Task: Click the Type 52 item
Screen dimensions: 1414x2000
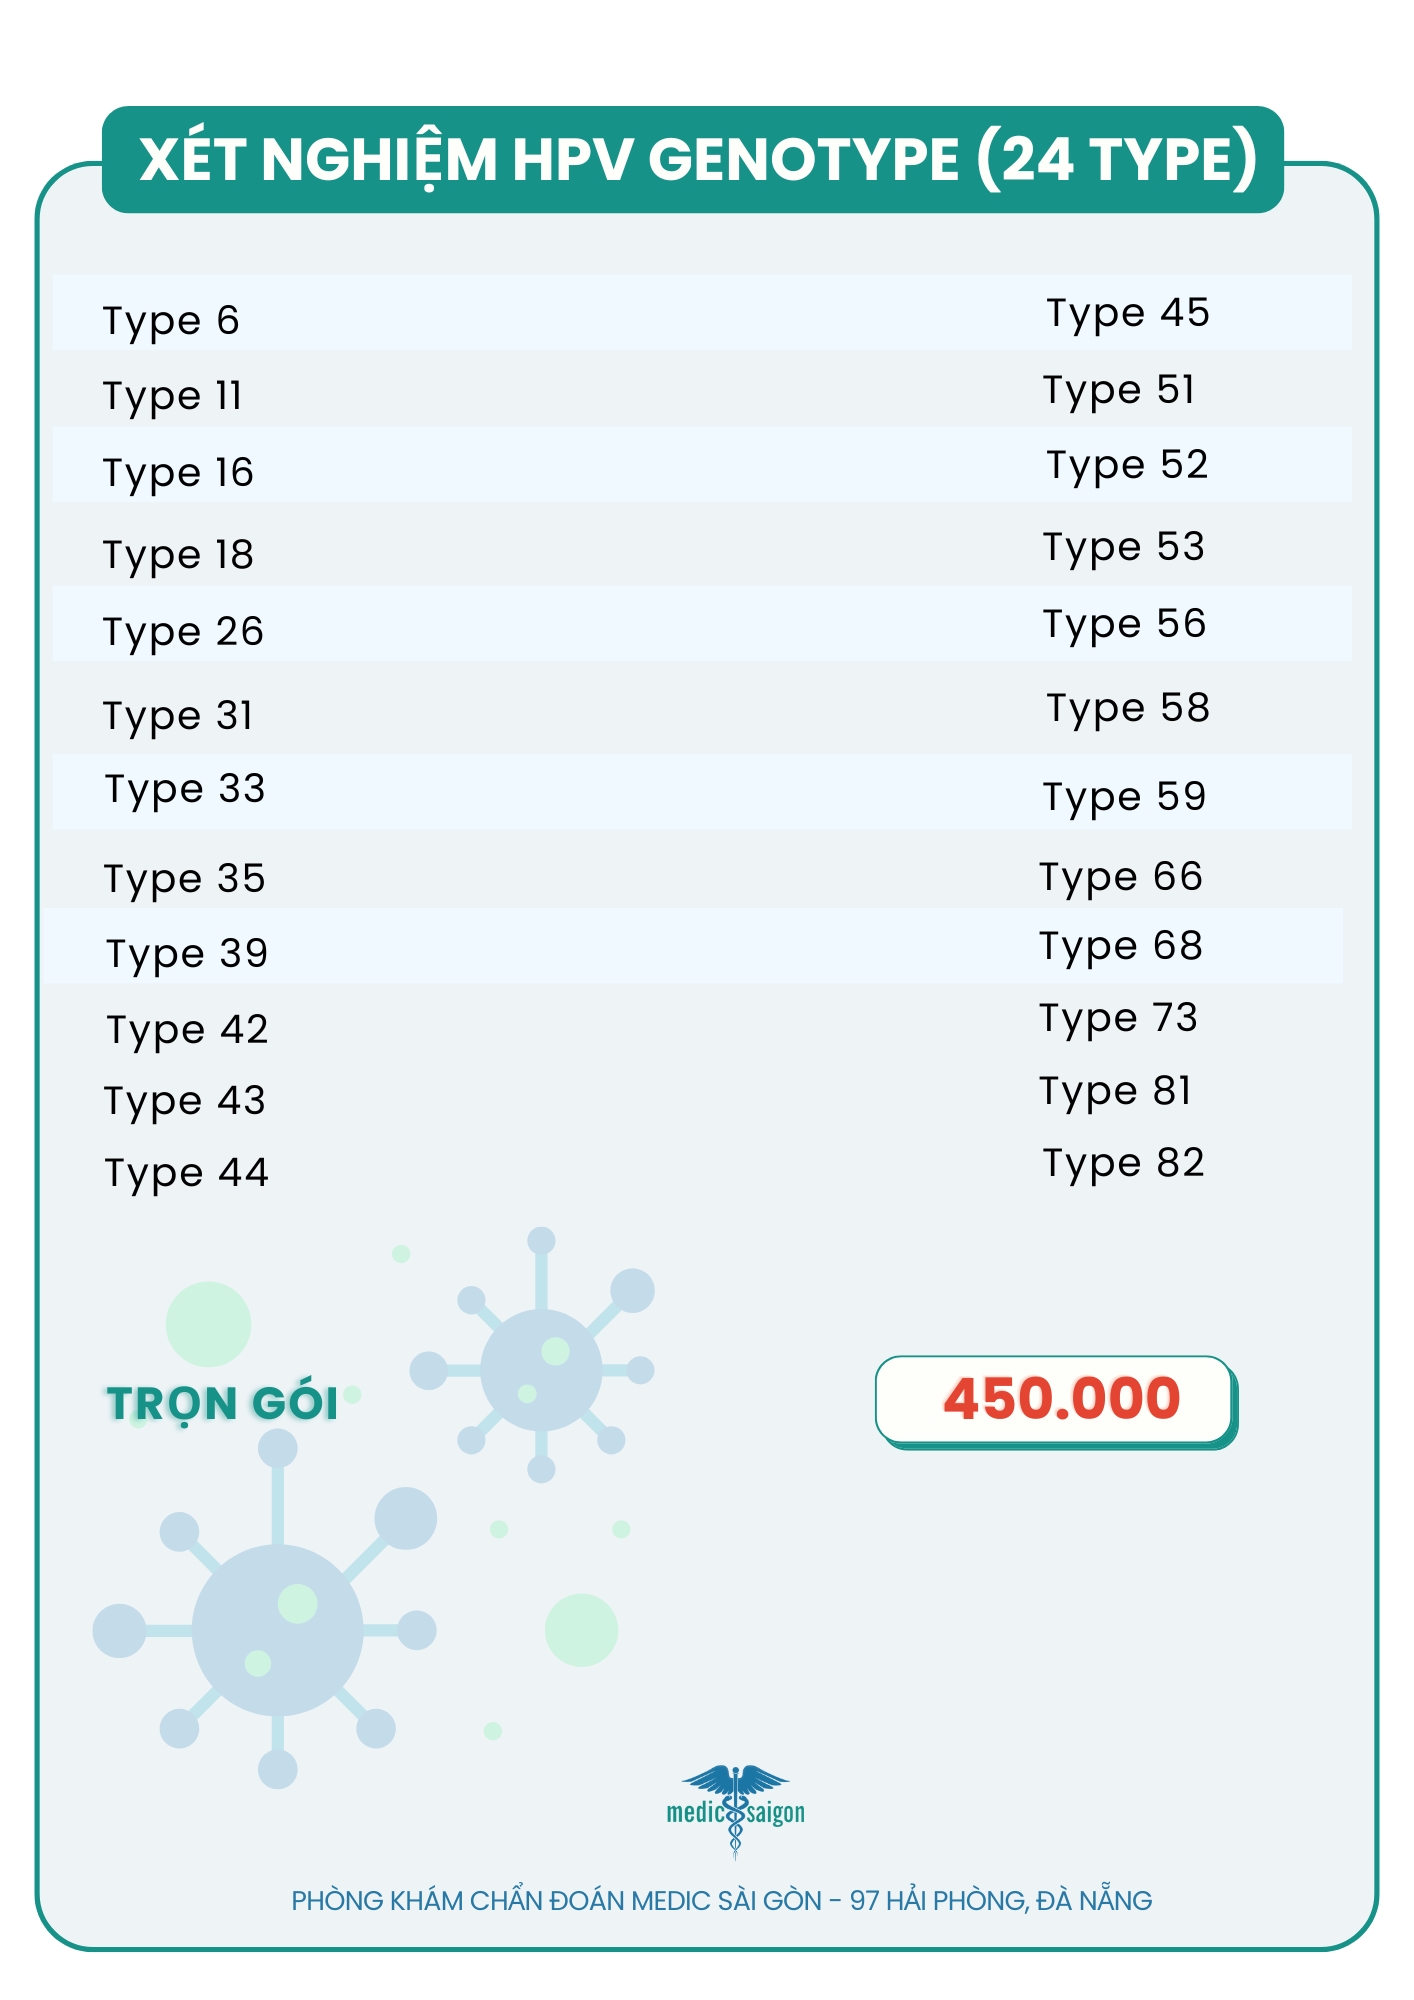Action: 1127,465
